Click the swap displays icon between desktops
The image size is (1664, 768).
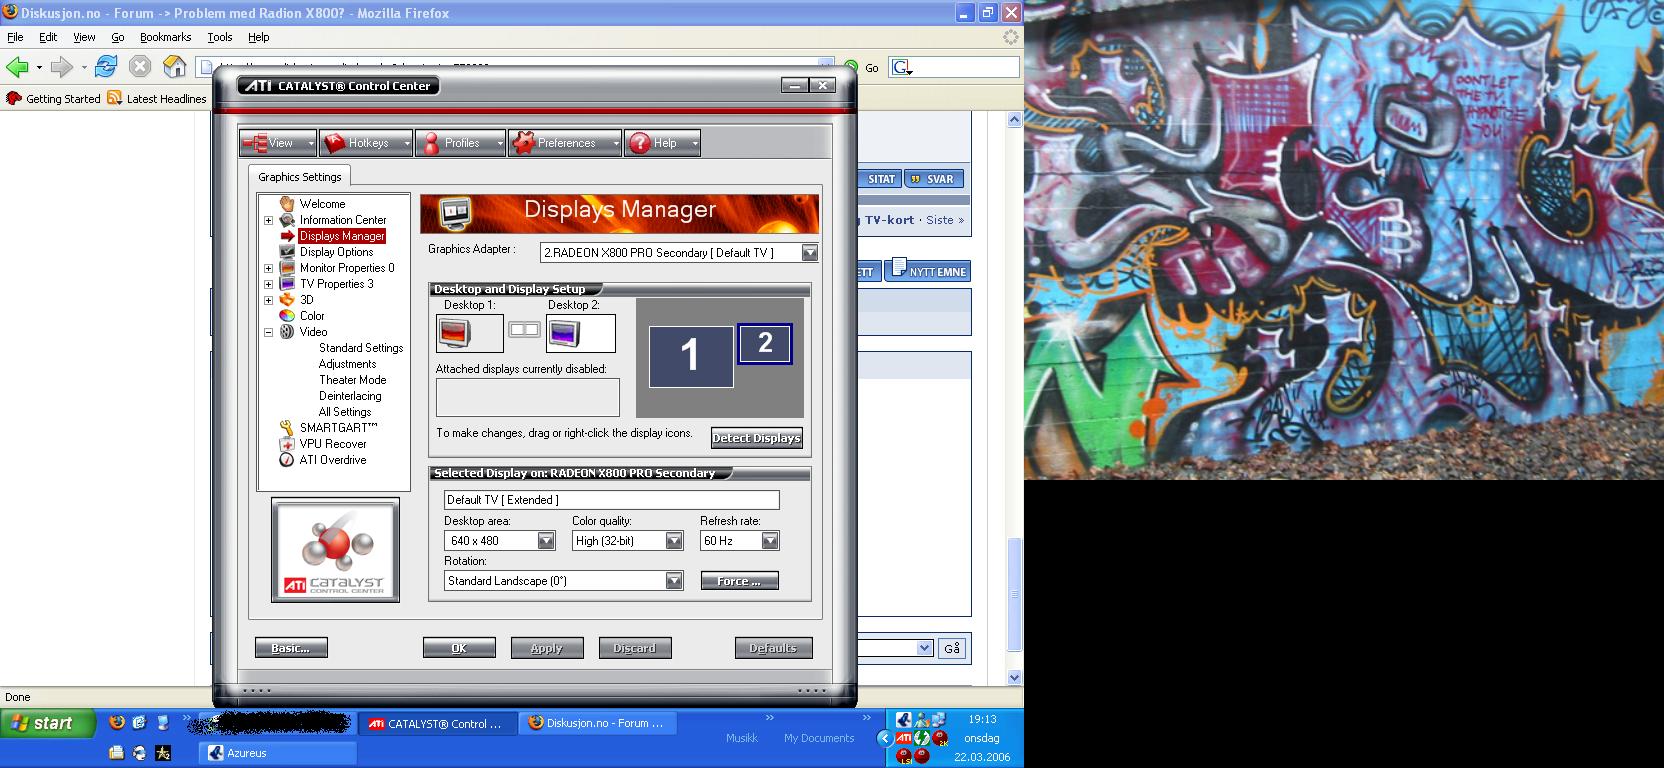coord(524,329)
